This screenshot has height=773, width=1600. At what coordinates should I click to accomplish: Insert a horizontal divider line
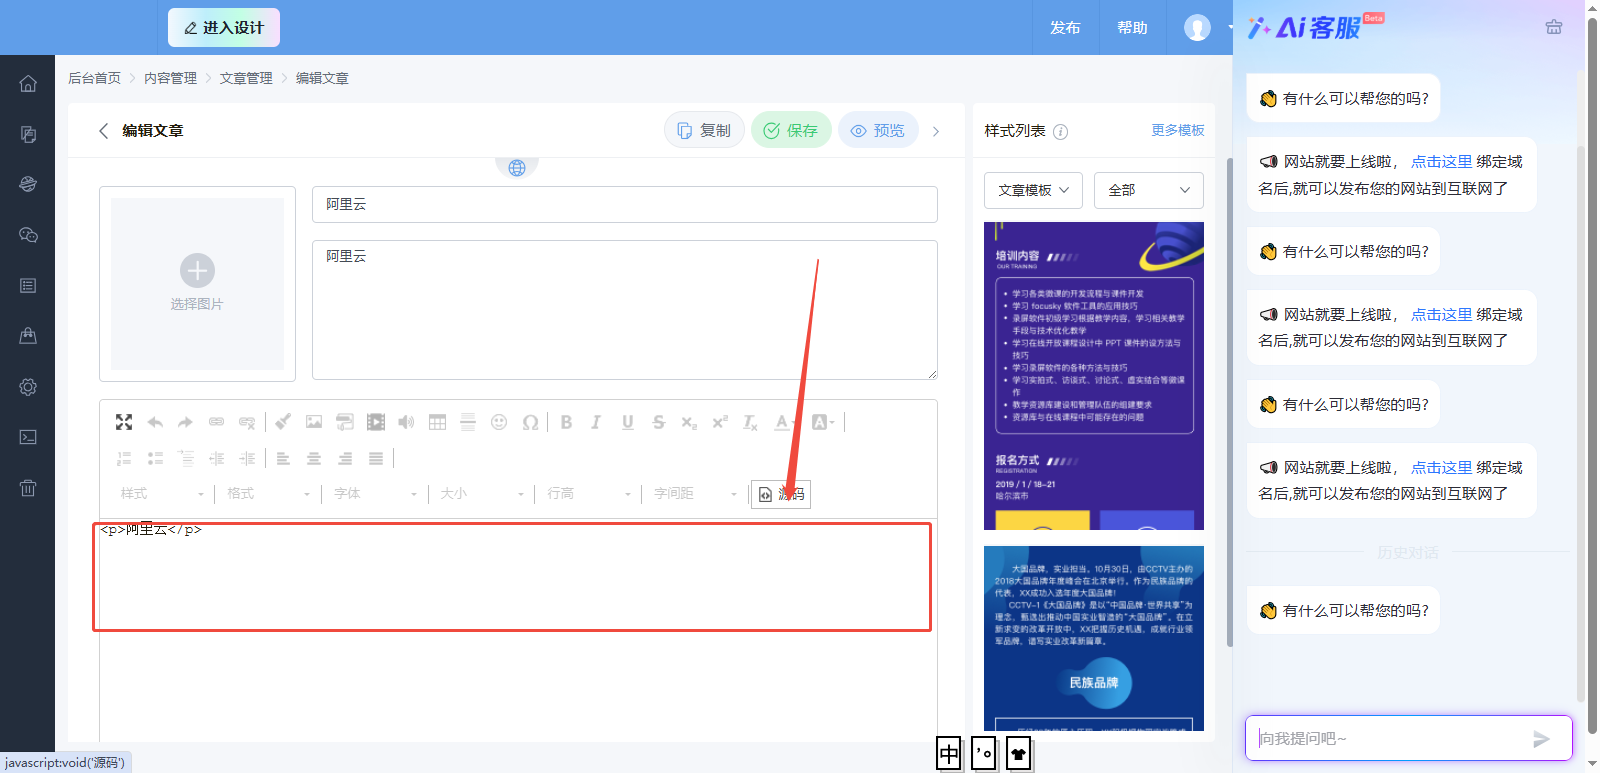pos(468,422)
